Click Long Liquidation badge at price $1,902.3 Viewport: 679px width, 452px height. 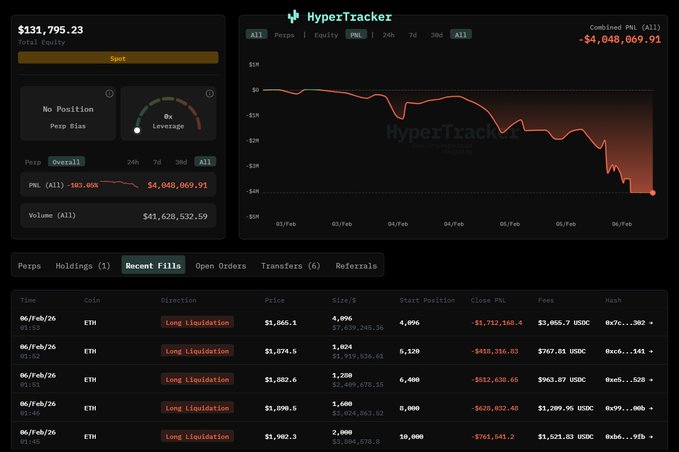[x=197, y=436]
